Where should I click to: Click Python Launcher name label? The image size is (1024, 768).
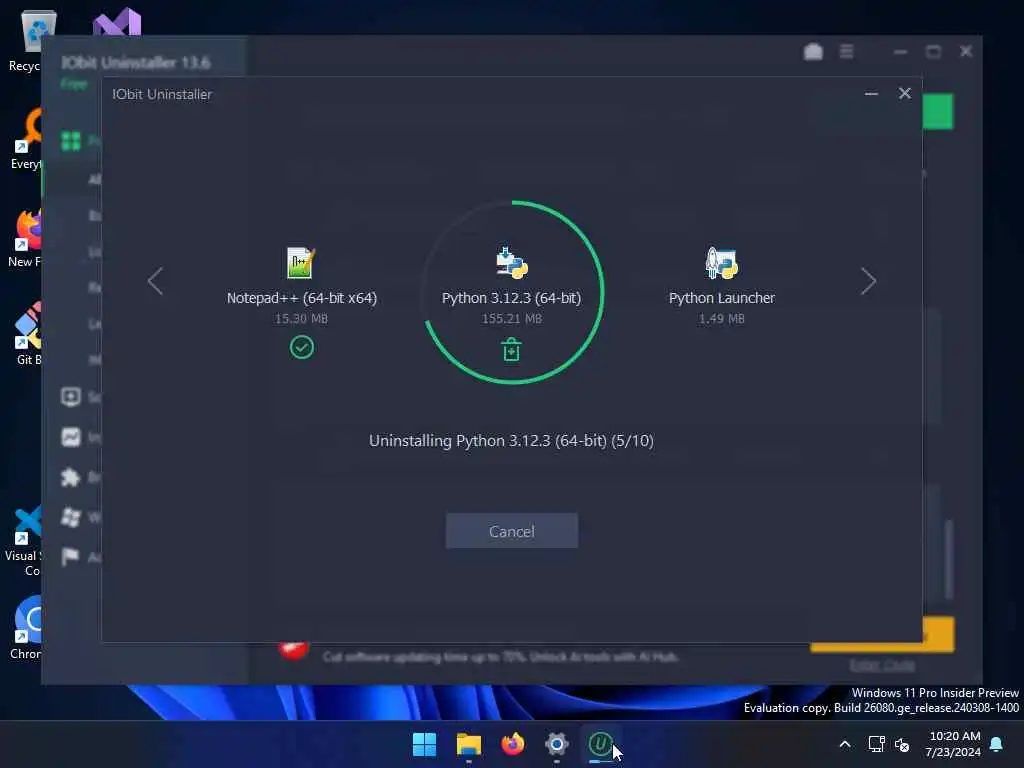[722, 298]
